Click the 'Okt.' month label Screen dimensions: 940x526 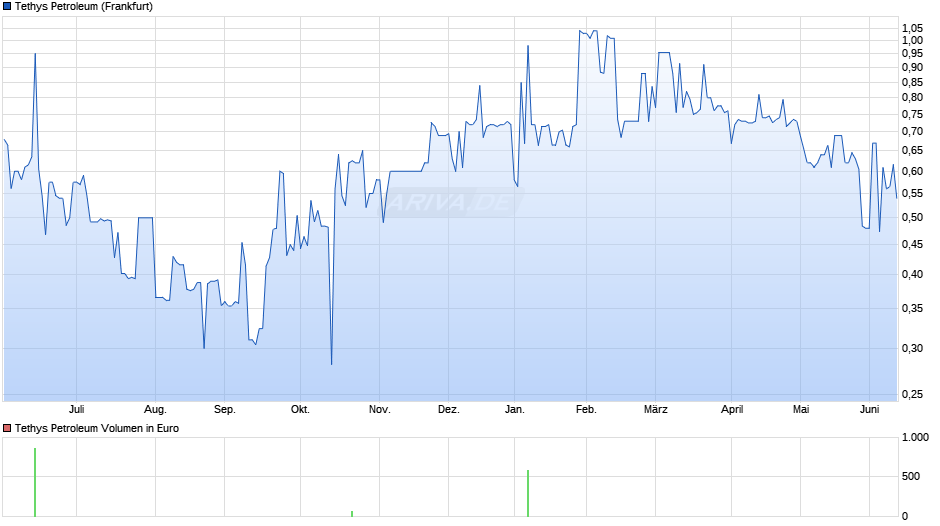[300, 409]
